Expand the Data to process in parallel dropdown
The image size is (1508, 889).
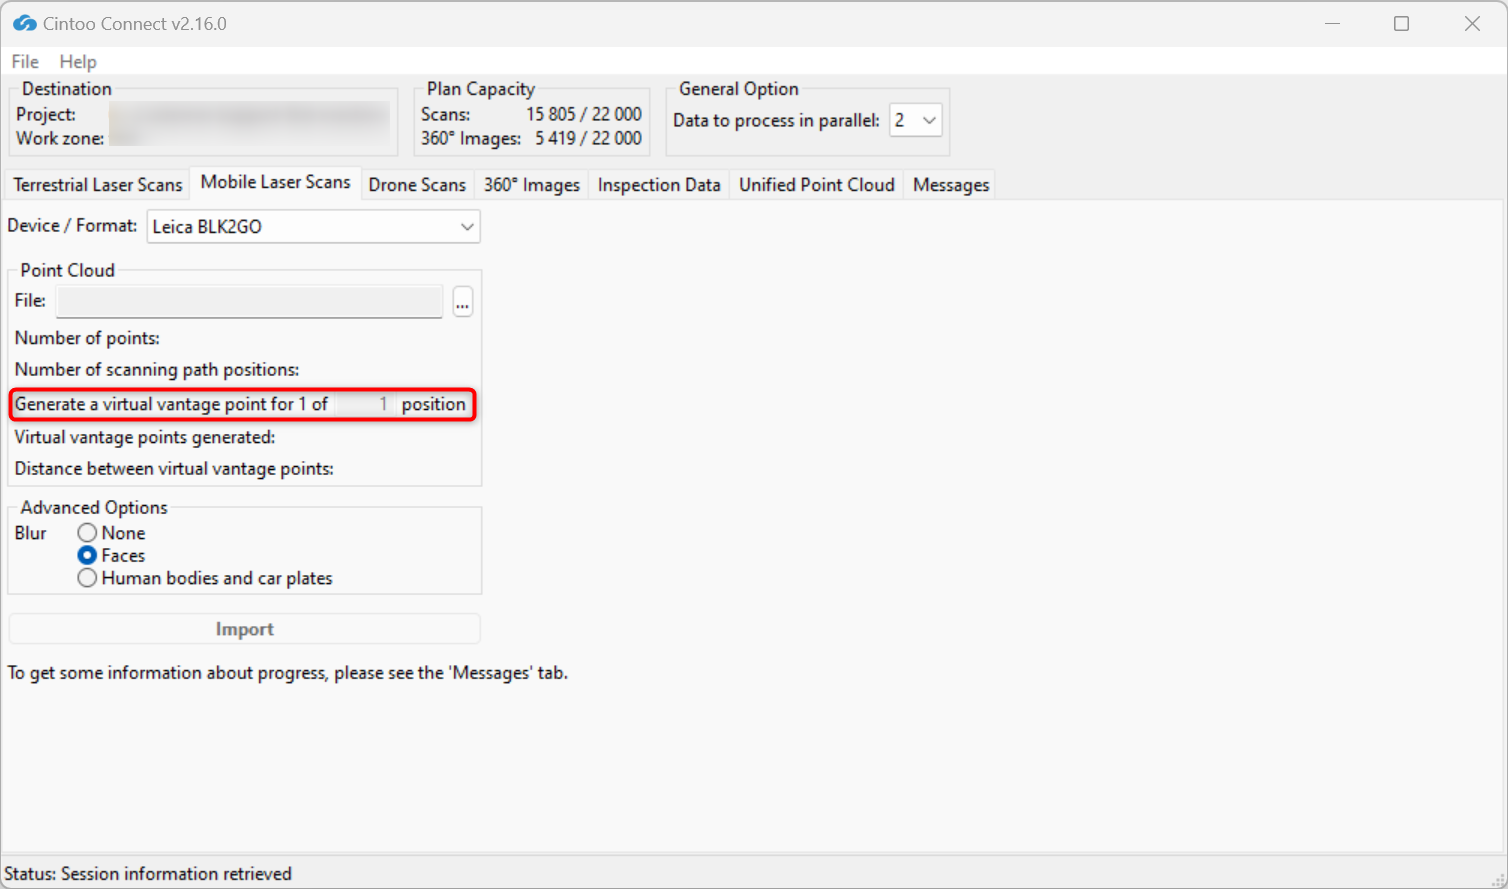point(916,120)
